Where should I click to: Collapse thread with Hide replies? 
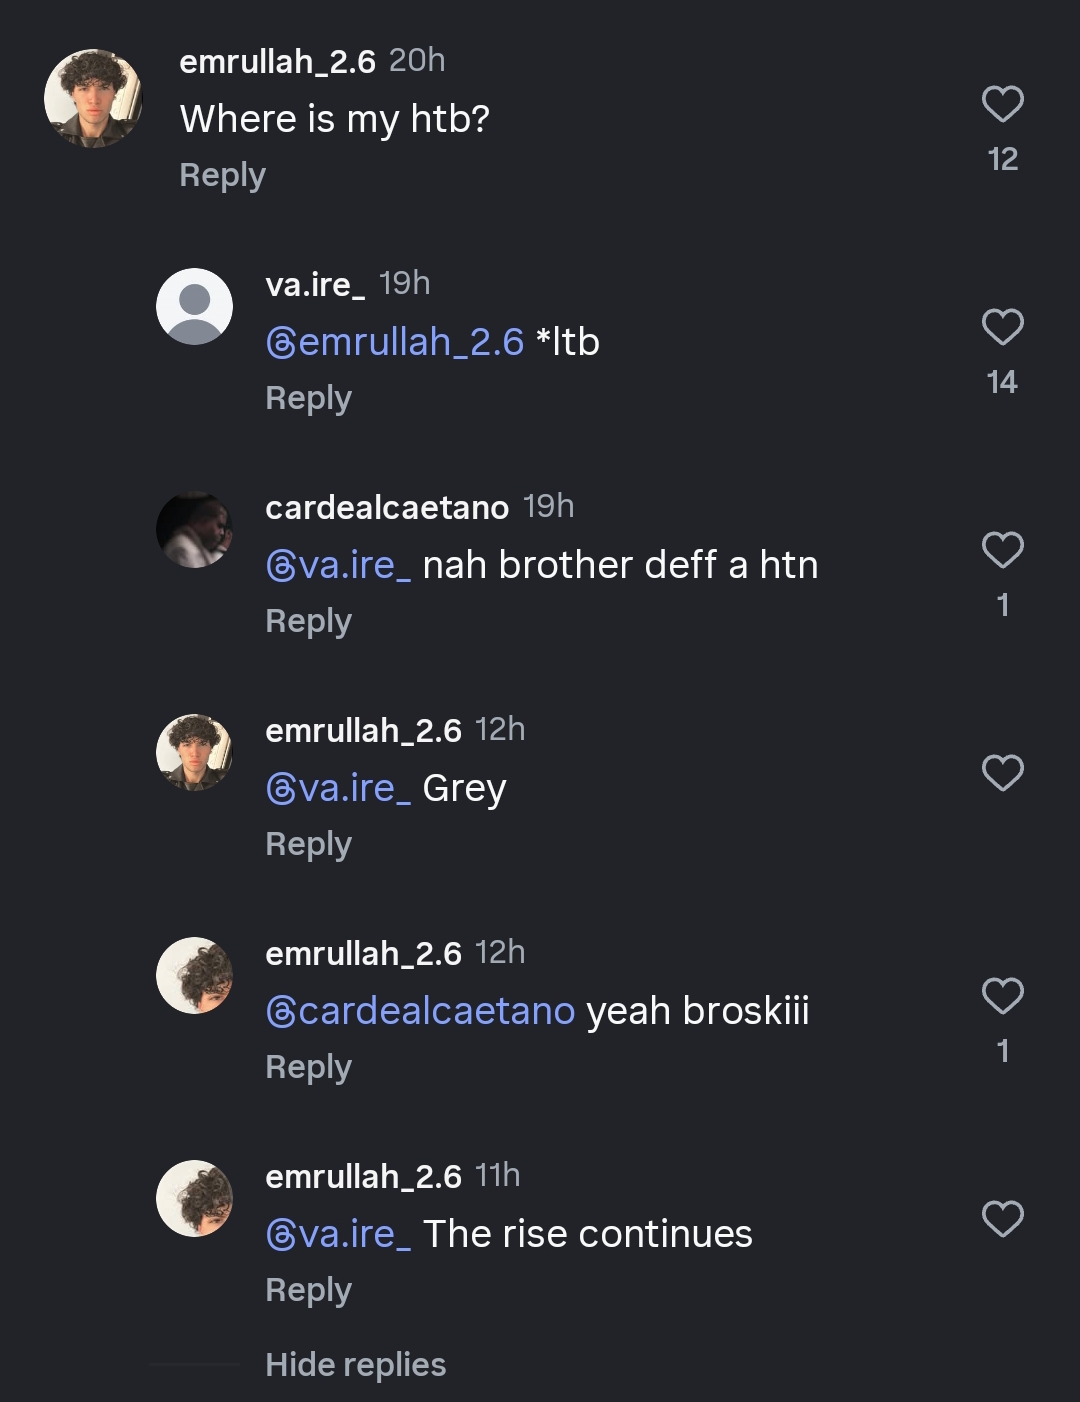[x=355, y=1365]
